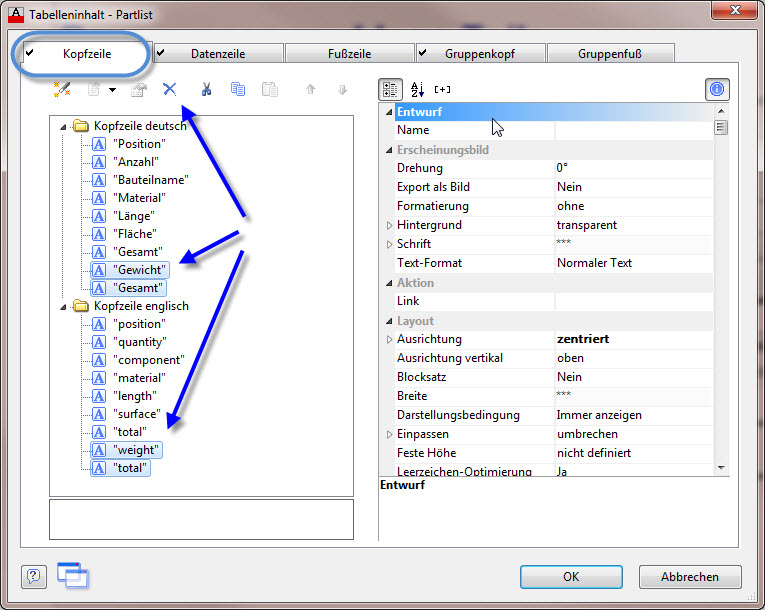Open the dropdown arrow next to insert icon

pos(113,90)
